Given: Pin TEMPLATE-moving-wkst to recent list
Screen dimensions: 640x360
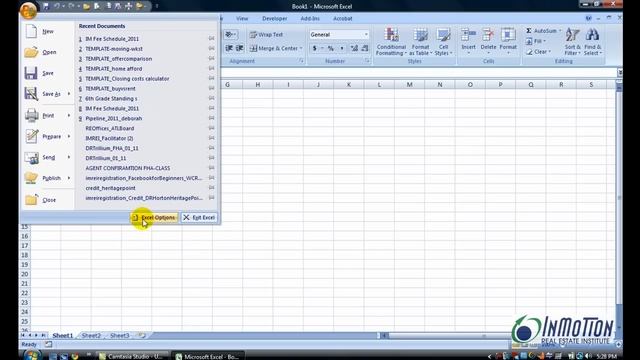Looking at the screenshot, I should pos(211,48).
